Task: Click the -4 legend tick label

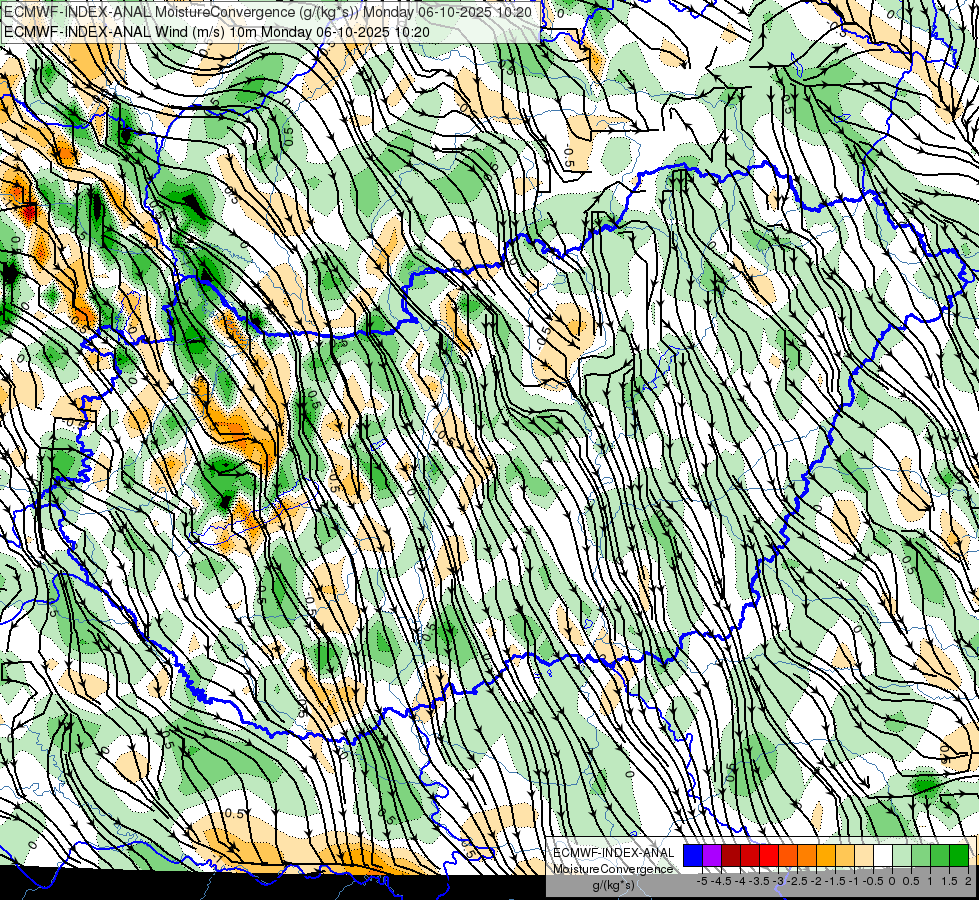Action: [x=740, y=881]
